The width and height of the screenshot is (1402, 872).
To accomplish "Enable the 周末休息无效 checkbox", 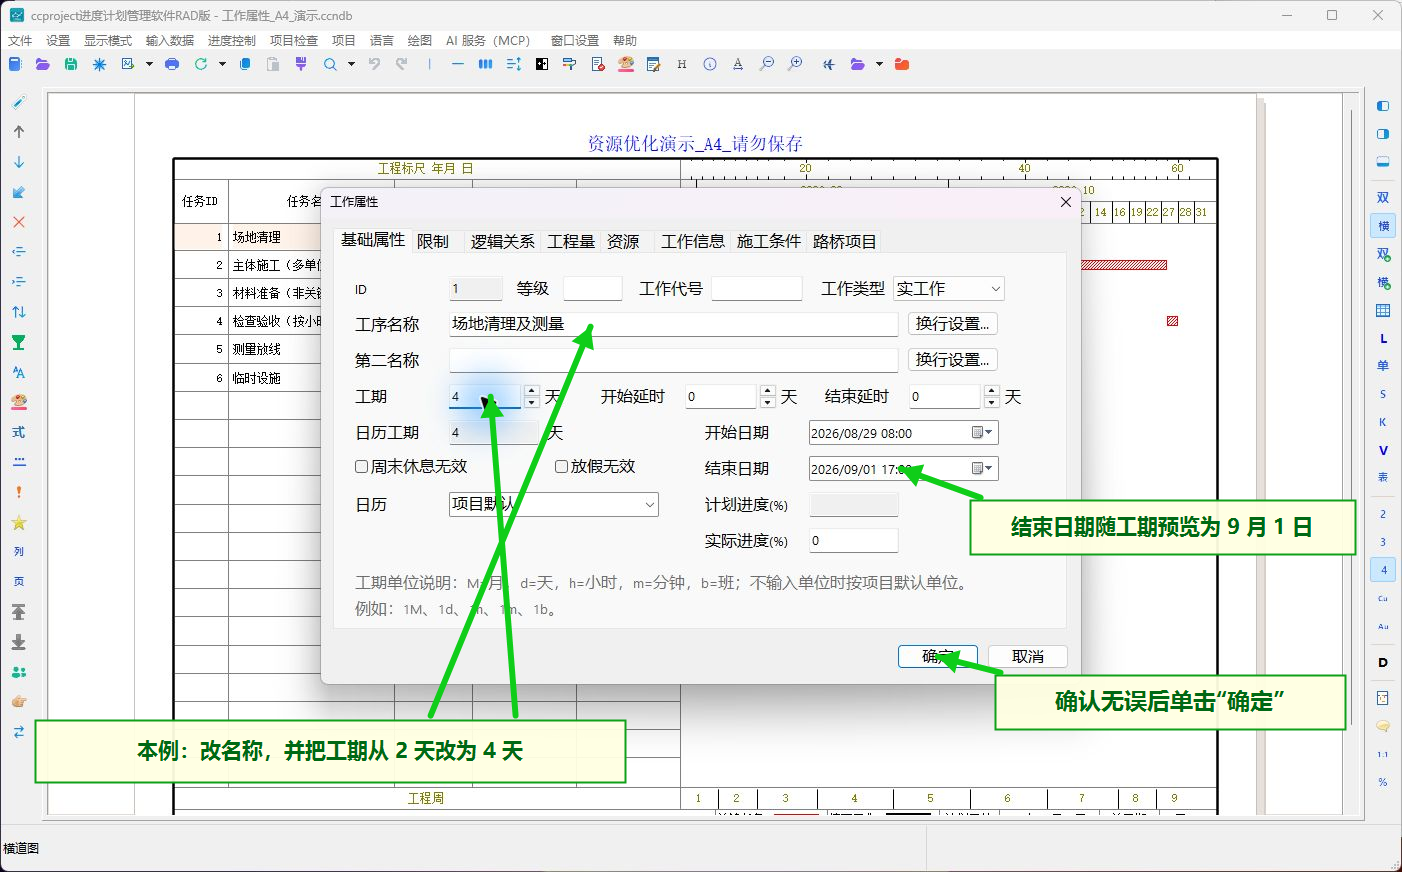I will pos(362,466).
